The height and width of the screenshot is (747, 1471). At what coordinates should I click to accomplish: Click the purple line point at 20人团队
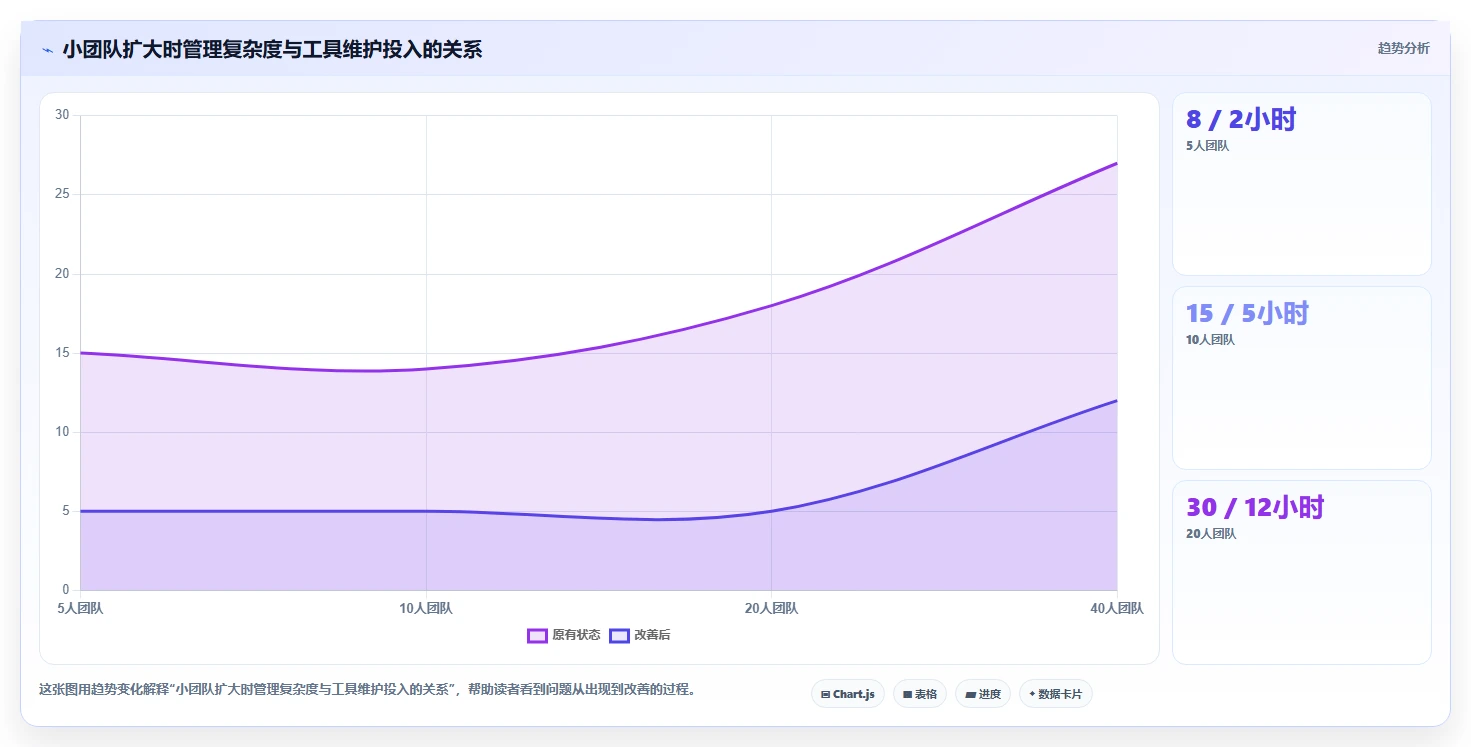(x=771, y=305)
